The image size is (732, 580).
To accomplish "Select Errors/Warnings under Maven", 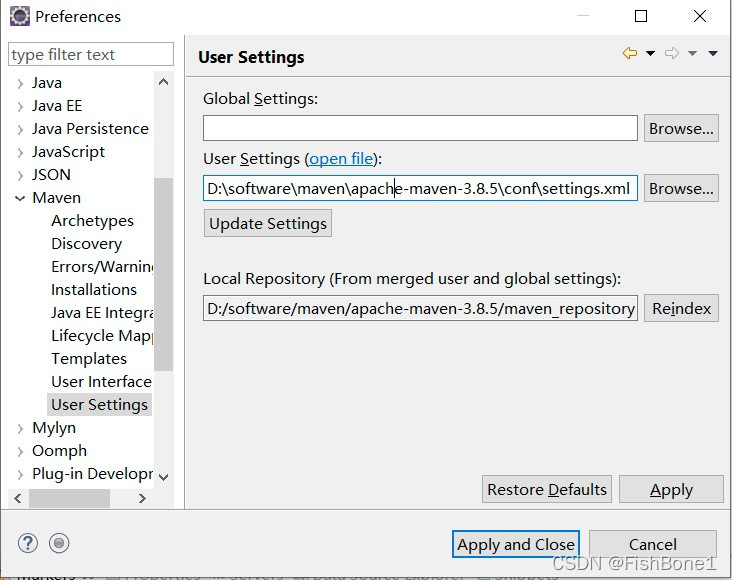I will pyautogui.click(x=102, y=266).
